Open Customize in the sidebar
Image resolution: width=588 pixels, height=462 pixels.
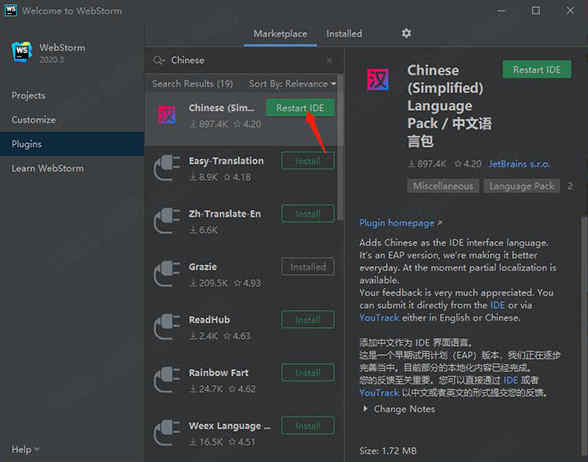pyautogui.click(x=34, y=120)
